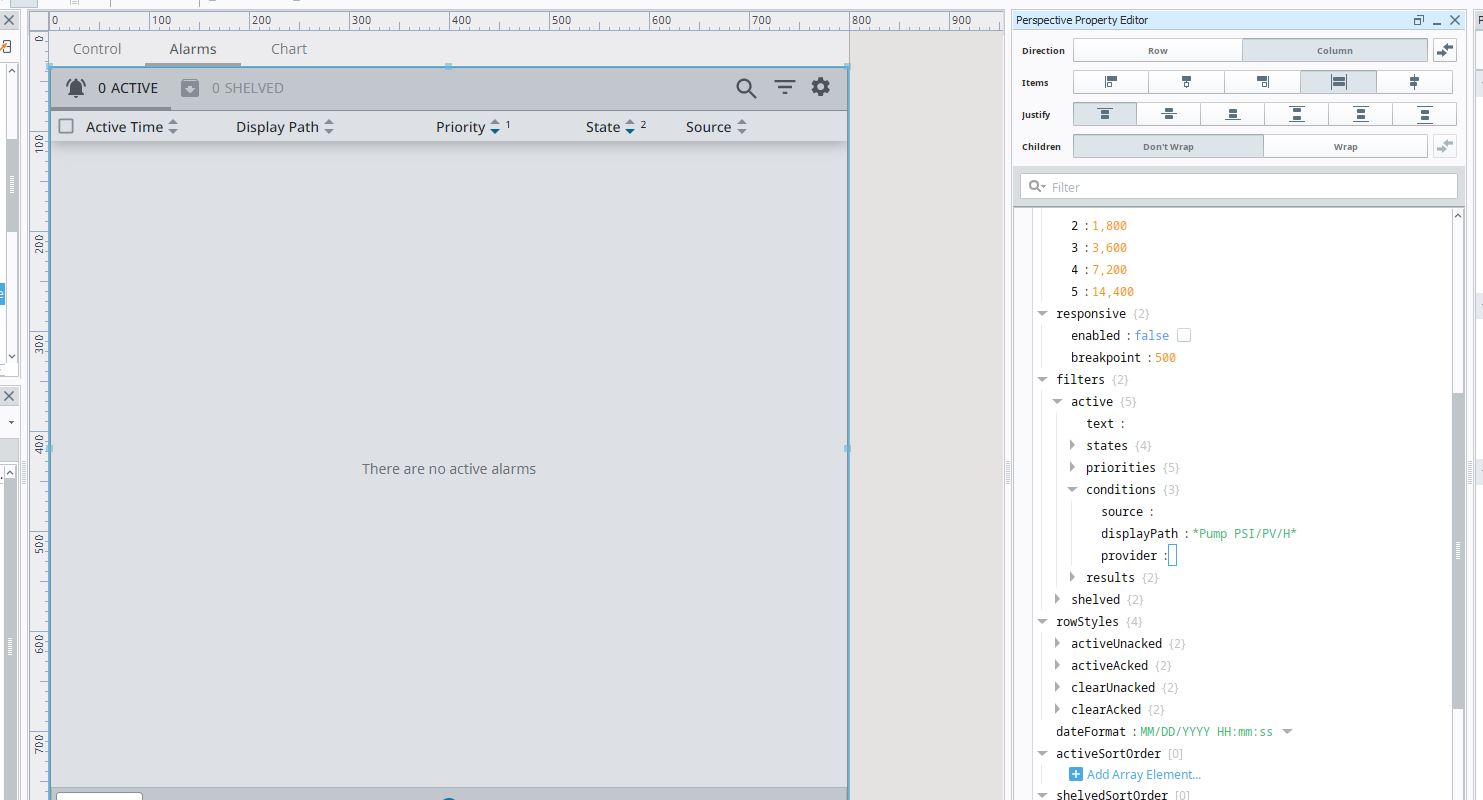Click the provider value input box
Viewport: 1483px width, 800px height.
pyautogui.click(x=1173, y=555)
